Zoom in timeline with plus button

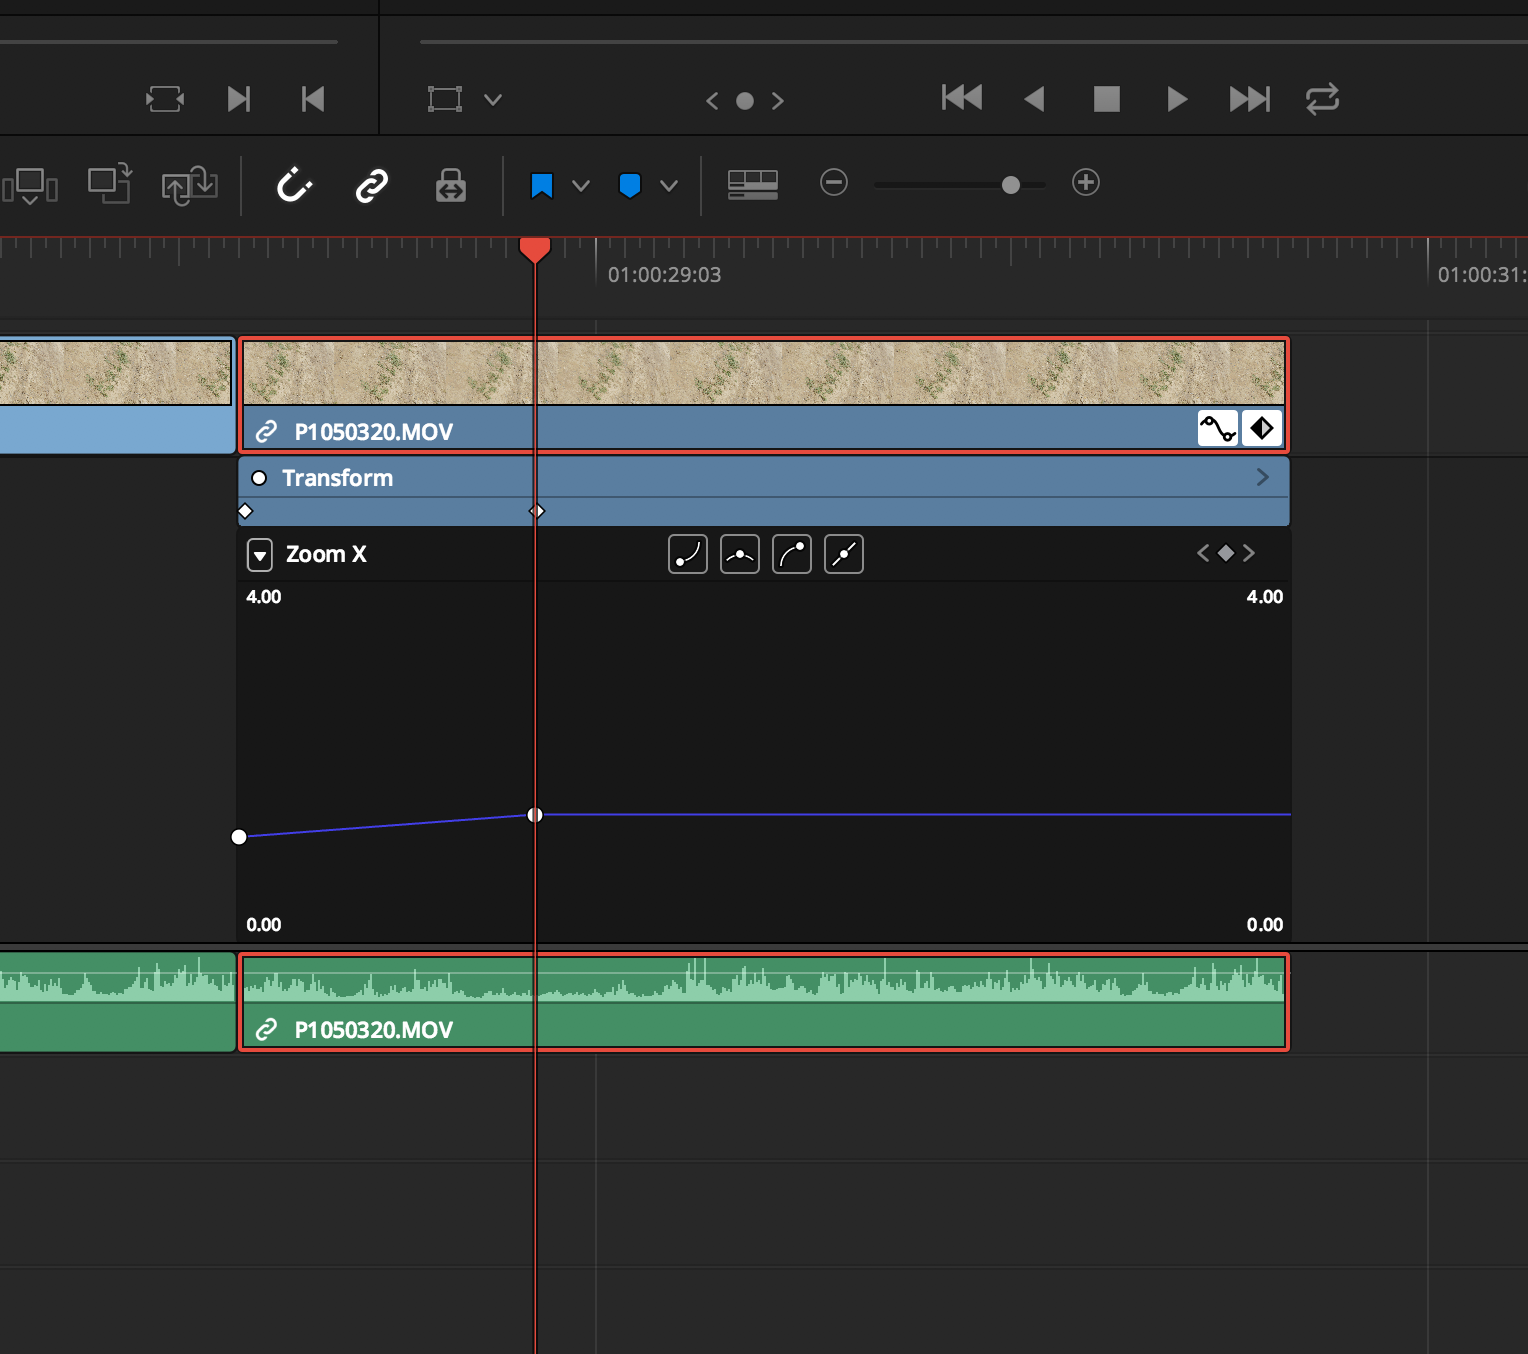pyautogui.click(x=1086, y=182)
